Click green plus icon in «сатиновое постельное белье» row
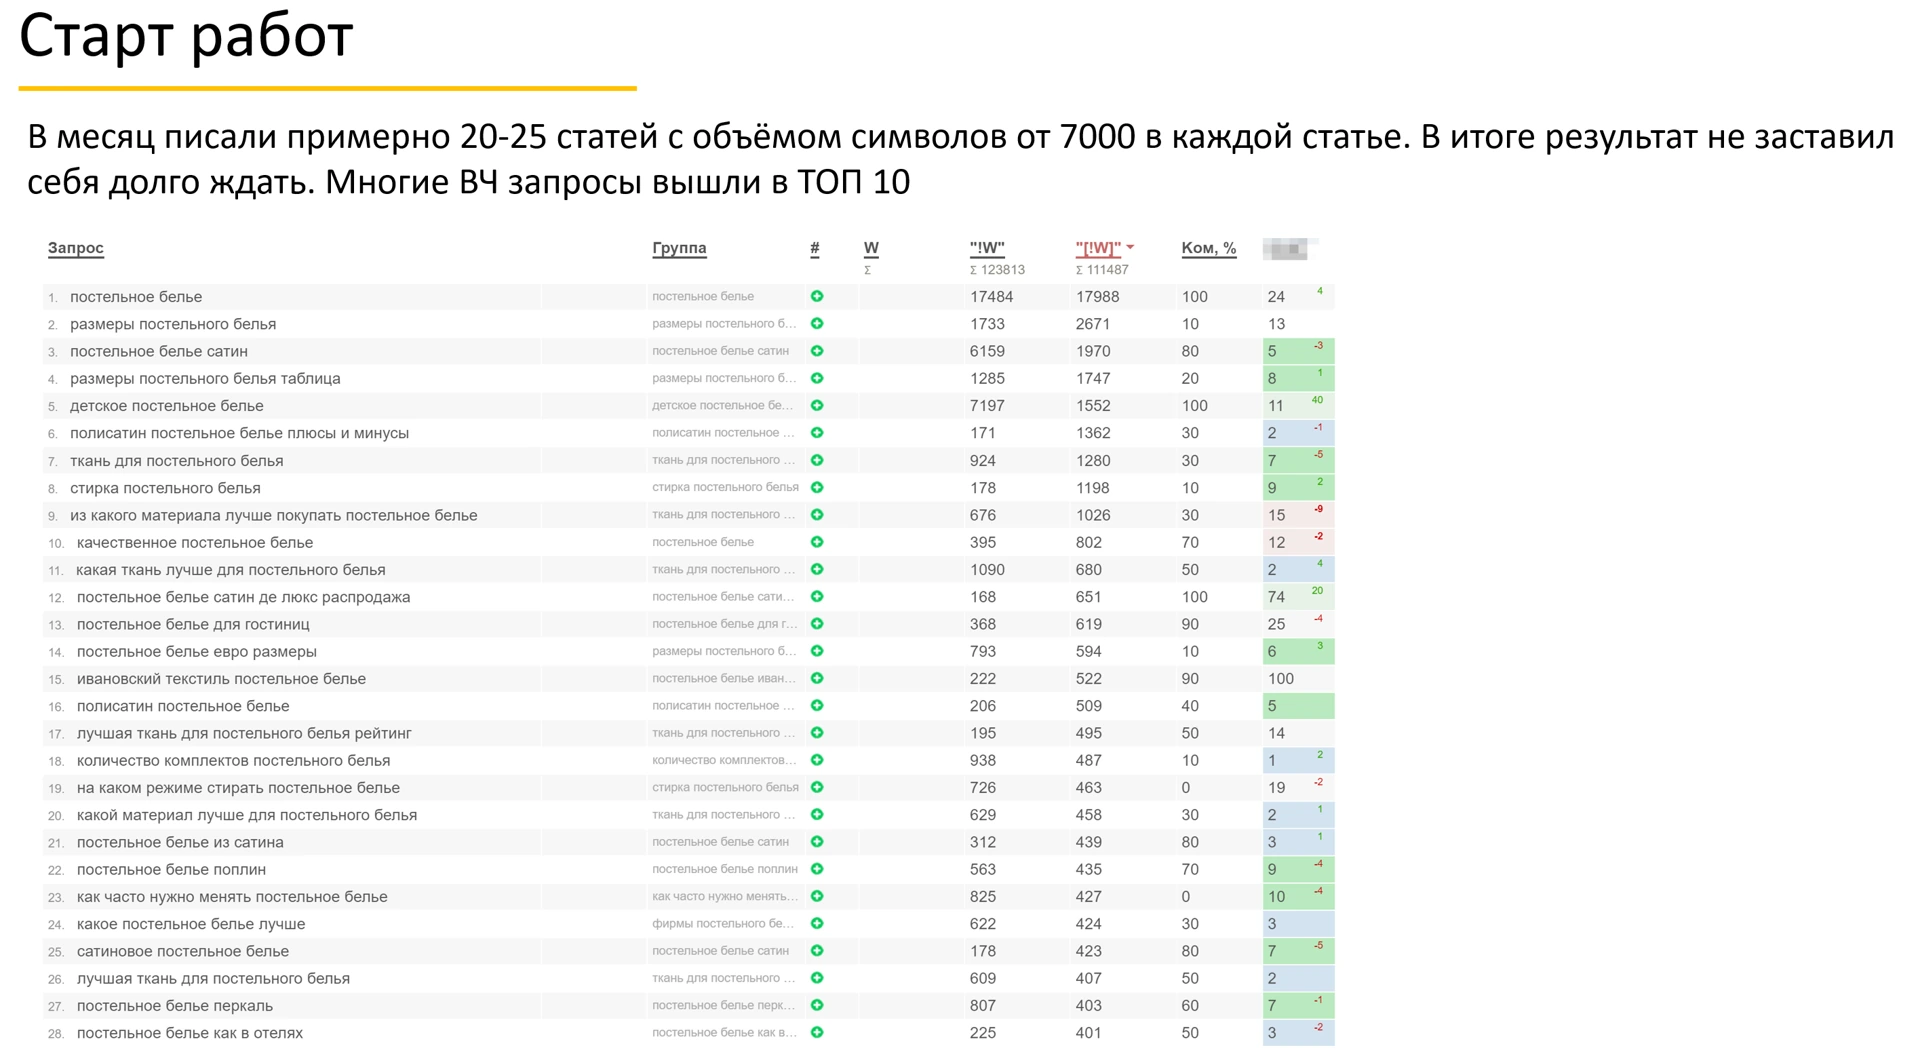Viewport: 1920px width, 1050px height. click(817, 951)
